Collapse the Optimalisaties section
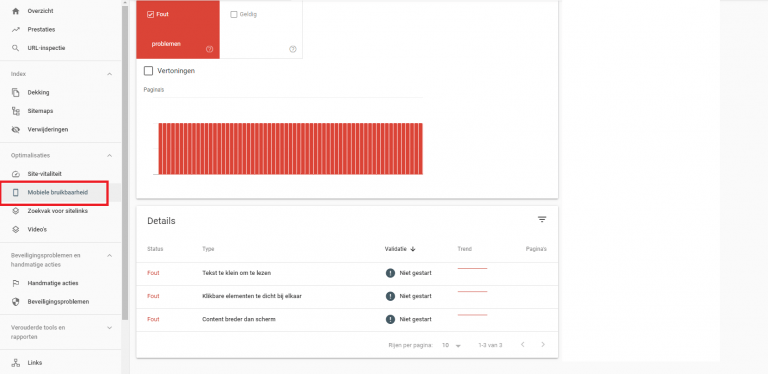 pos(109,156)
